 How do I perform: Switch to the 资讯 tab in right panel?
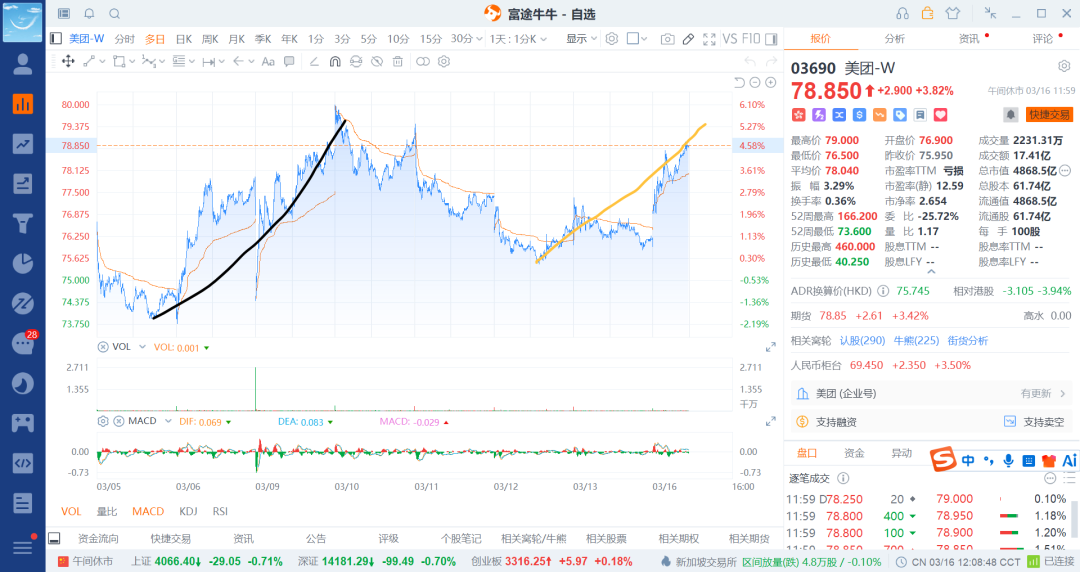pos(969,39)
